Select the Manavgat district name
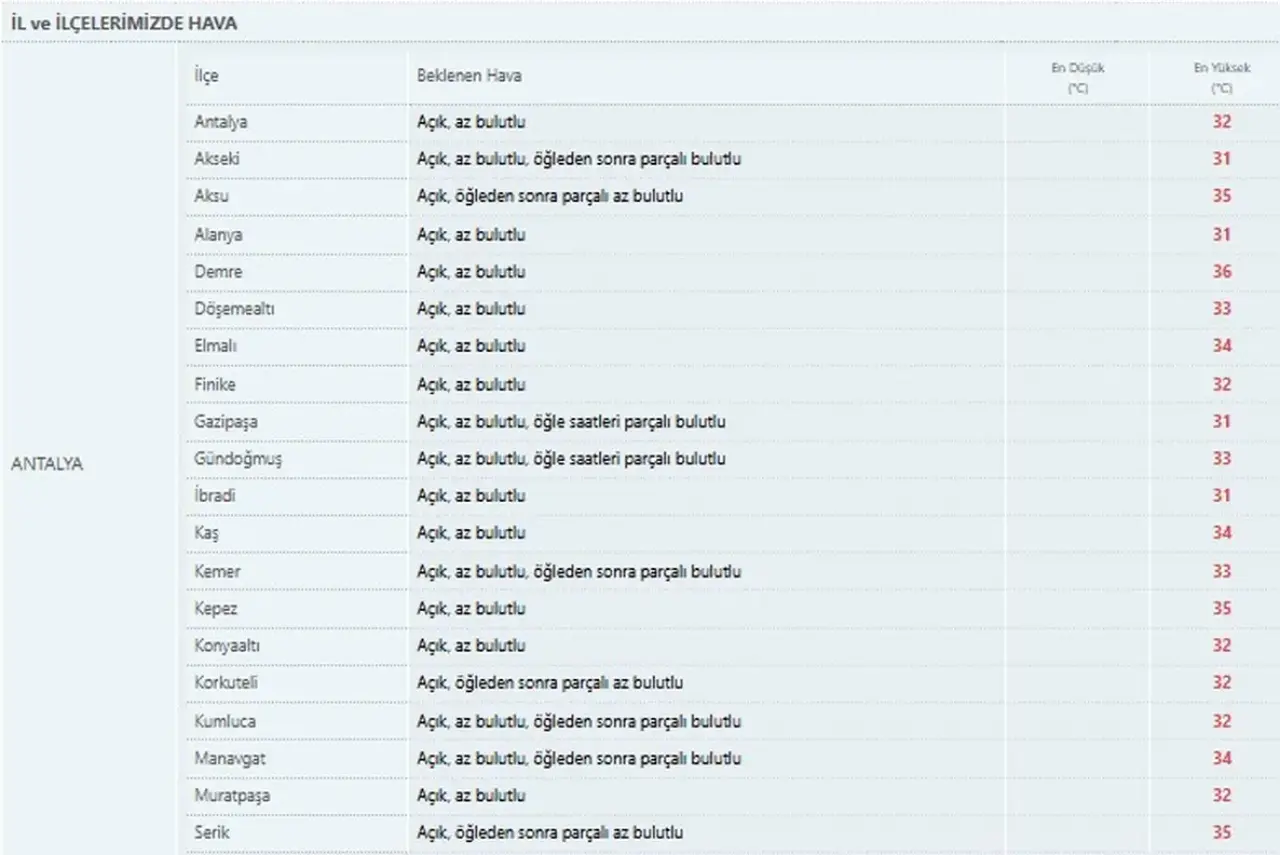The width and height of the screenshot is (1280, 855). [x=229, y=759]
